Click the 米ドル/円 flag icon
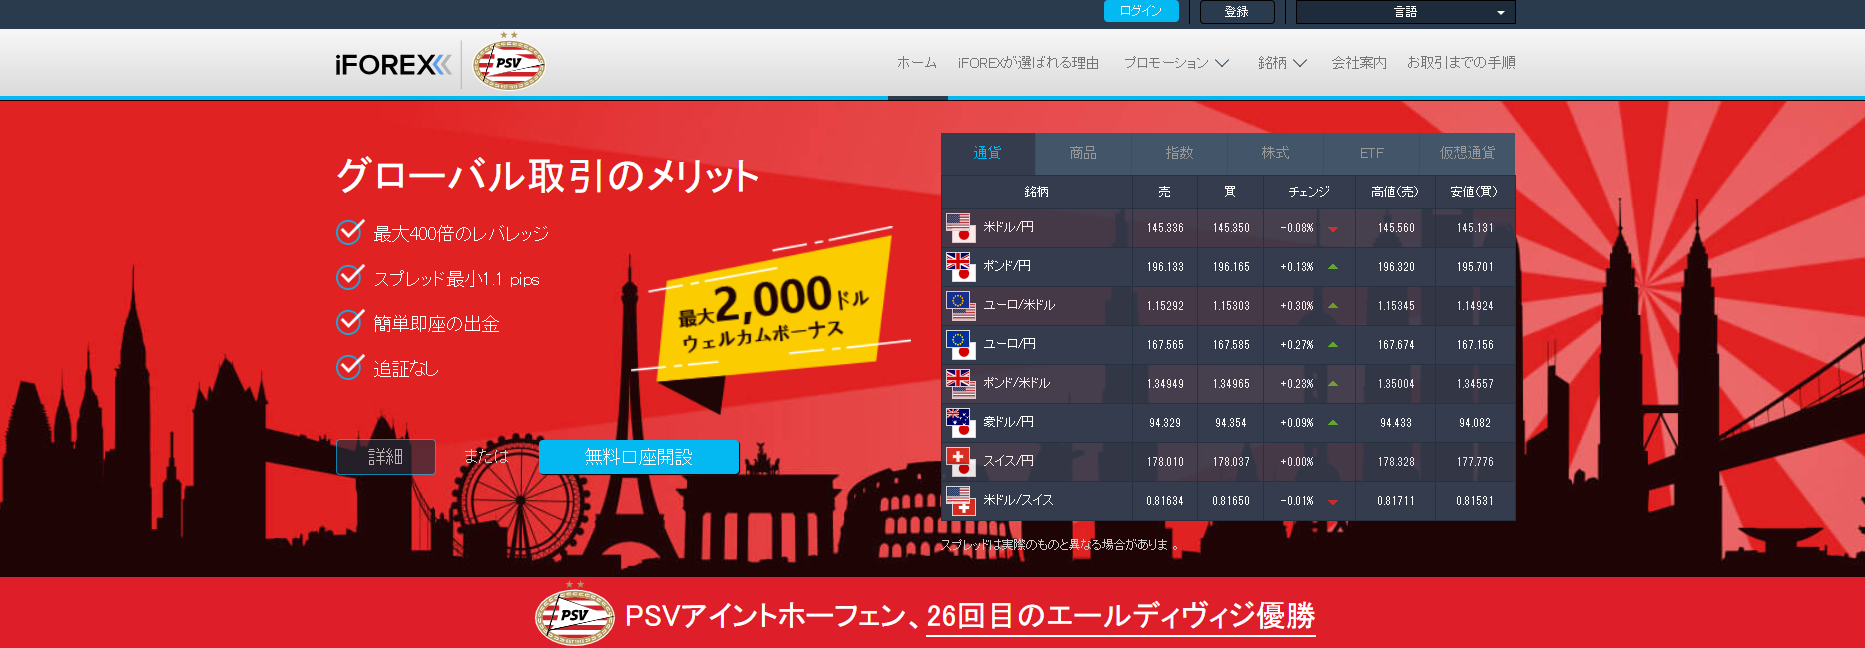The height and width of the screenshot is (648, 1865). click(x=960, y=228)
